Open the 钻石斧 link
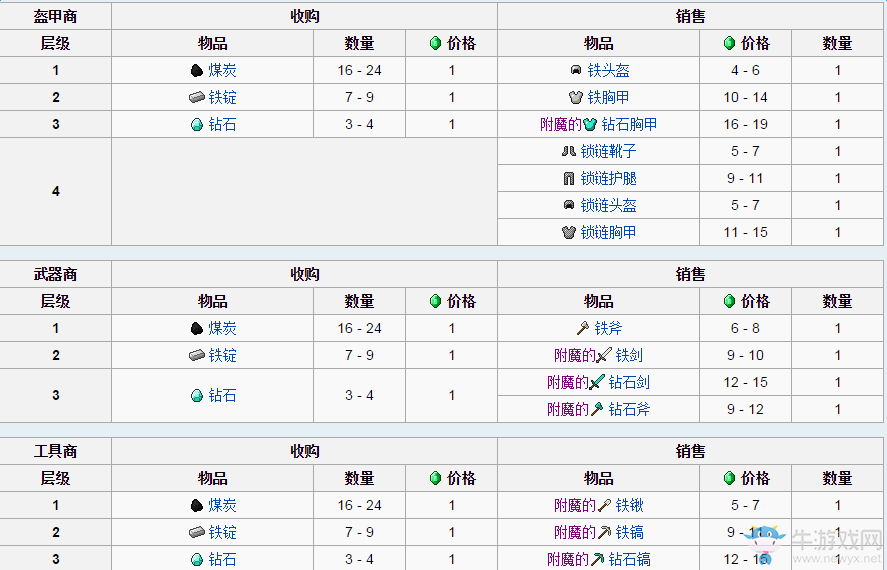 pyautogui.click(x=629, y=409)
